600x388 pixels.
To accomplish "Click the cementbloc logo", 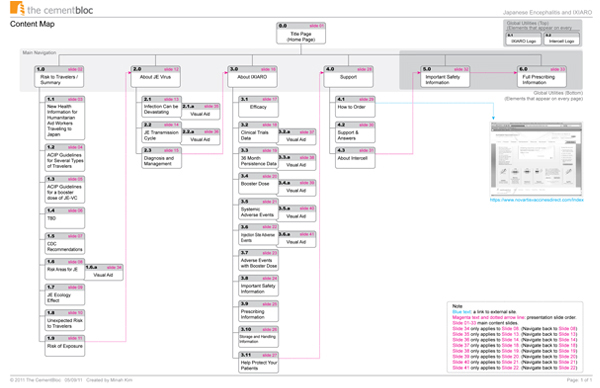I will pyautogui.click(x=51, y=8).
